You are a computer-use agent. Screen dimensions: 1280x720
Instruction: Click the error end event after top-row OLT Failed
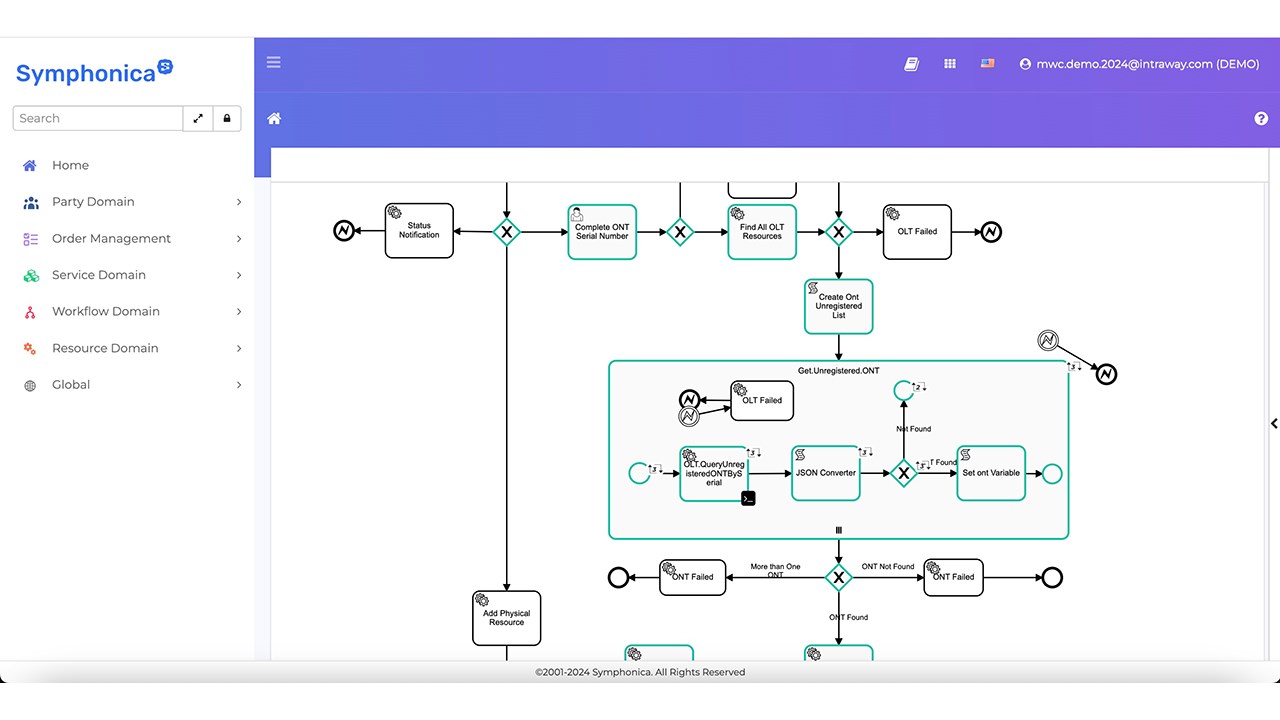click(991, 232)
